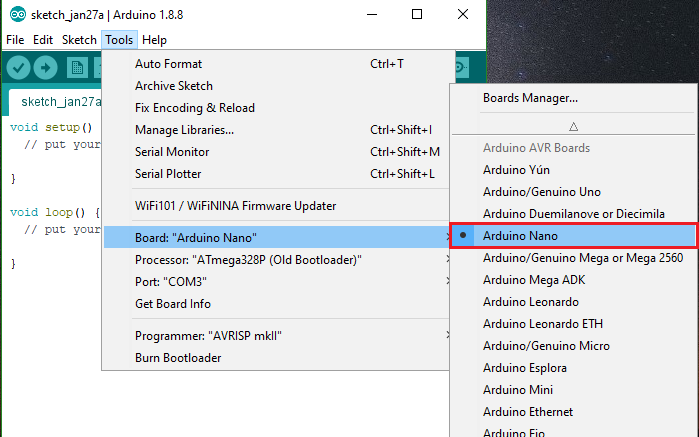Close the Arduino window
699x437 pixels.
pos(463,14)
